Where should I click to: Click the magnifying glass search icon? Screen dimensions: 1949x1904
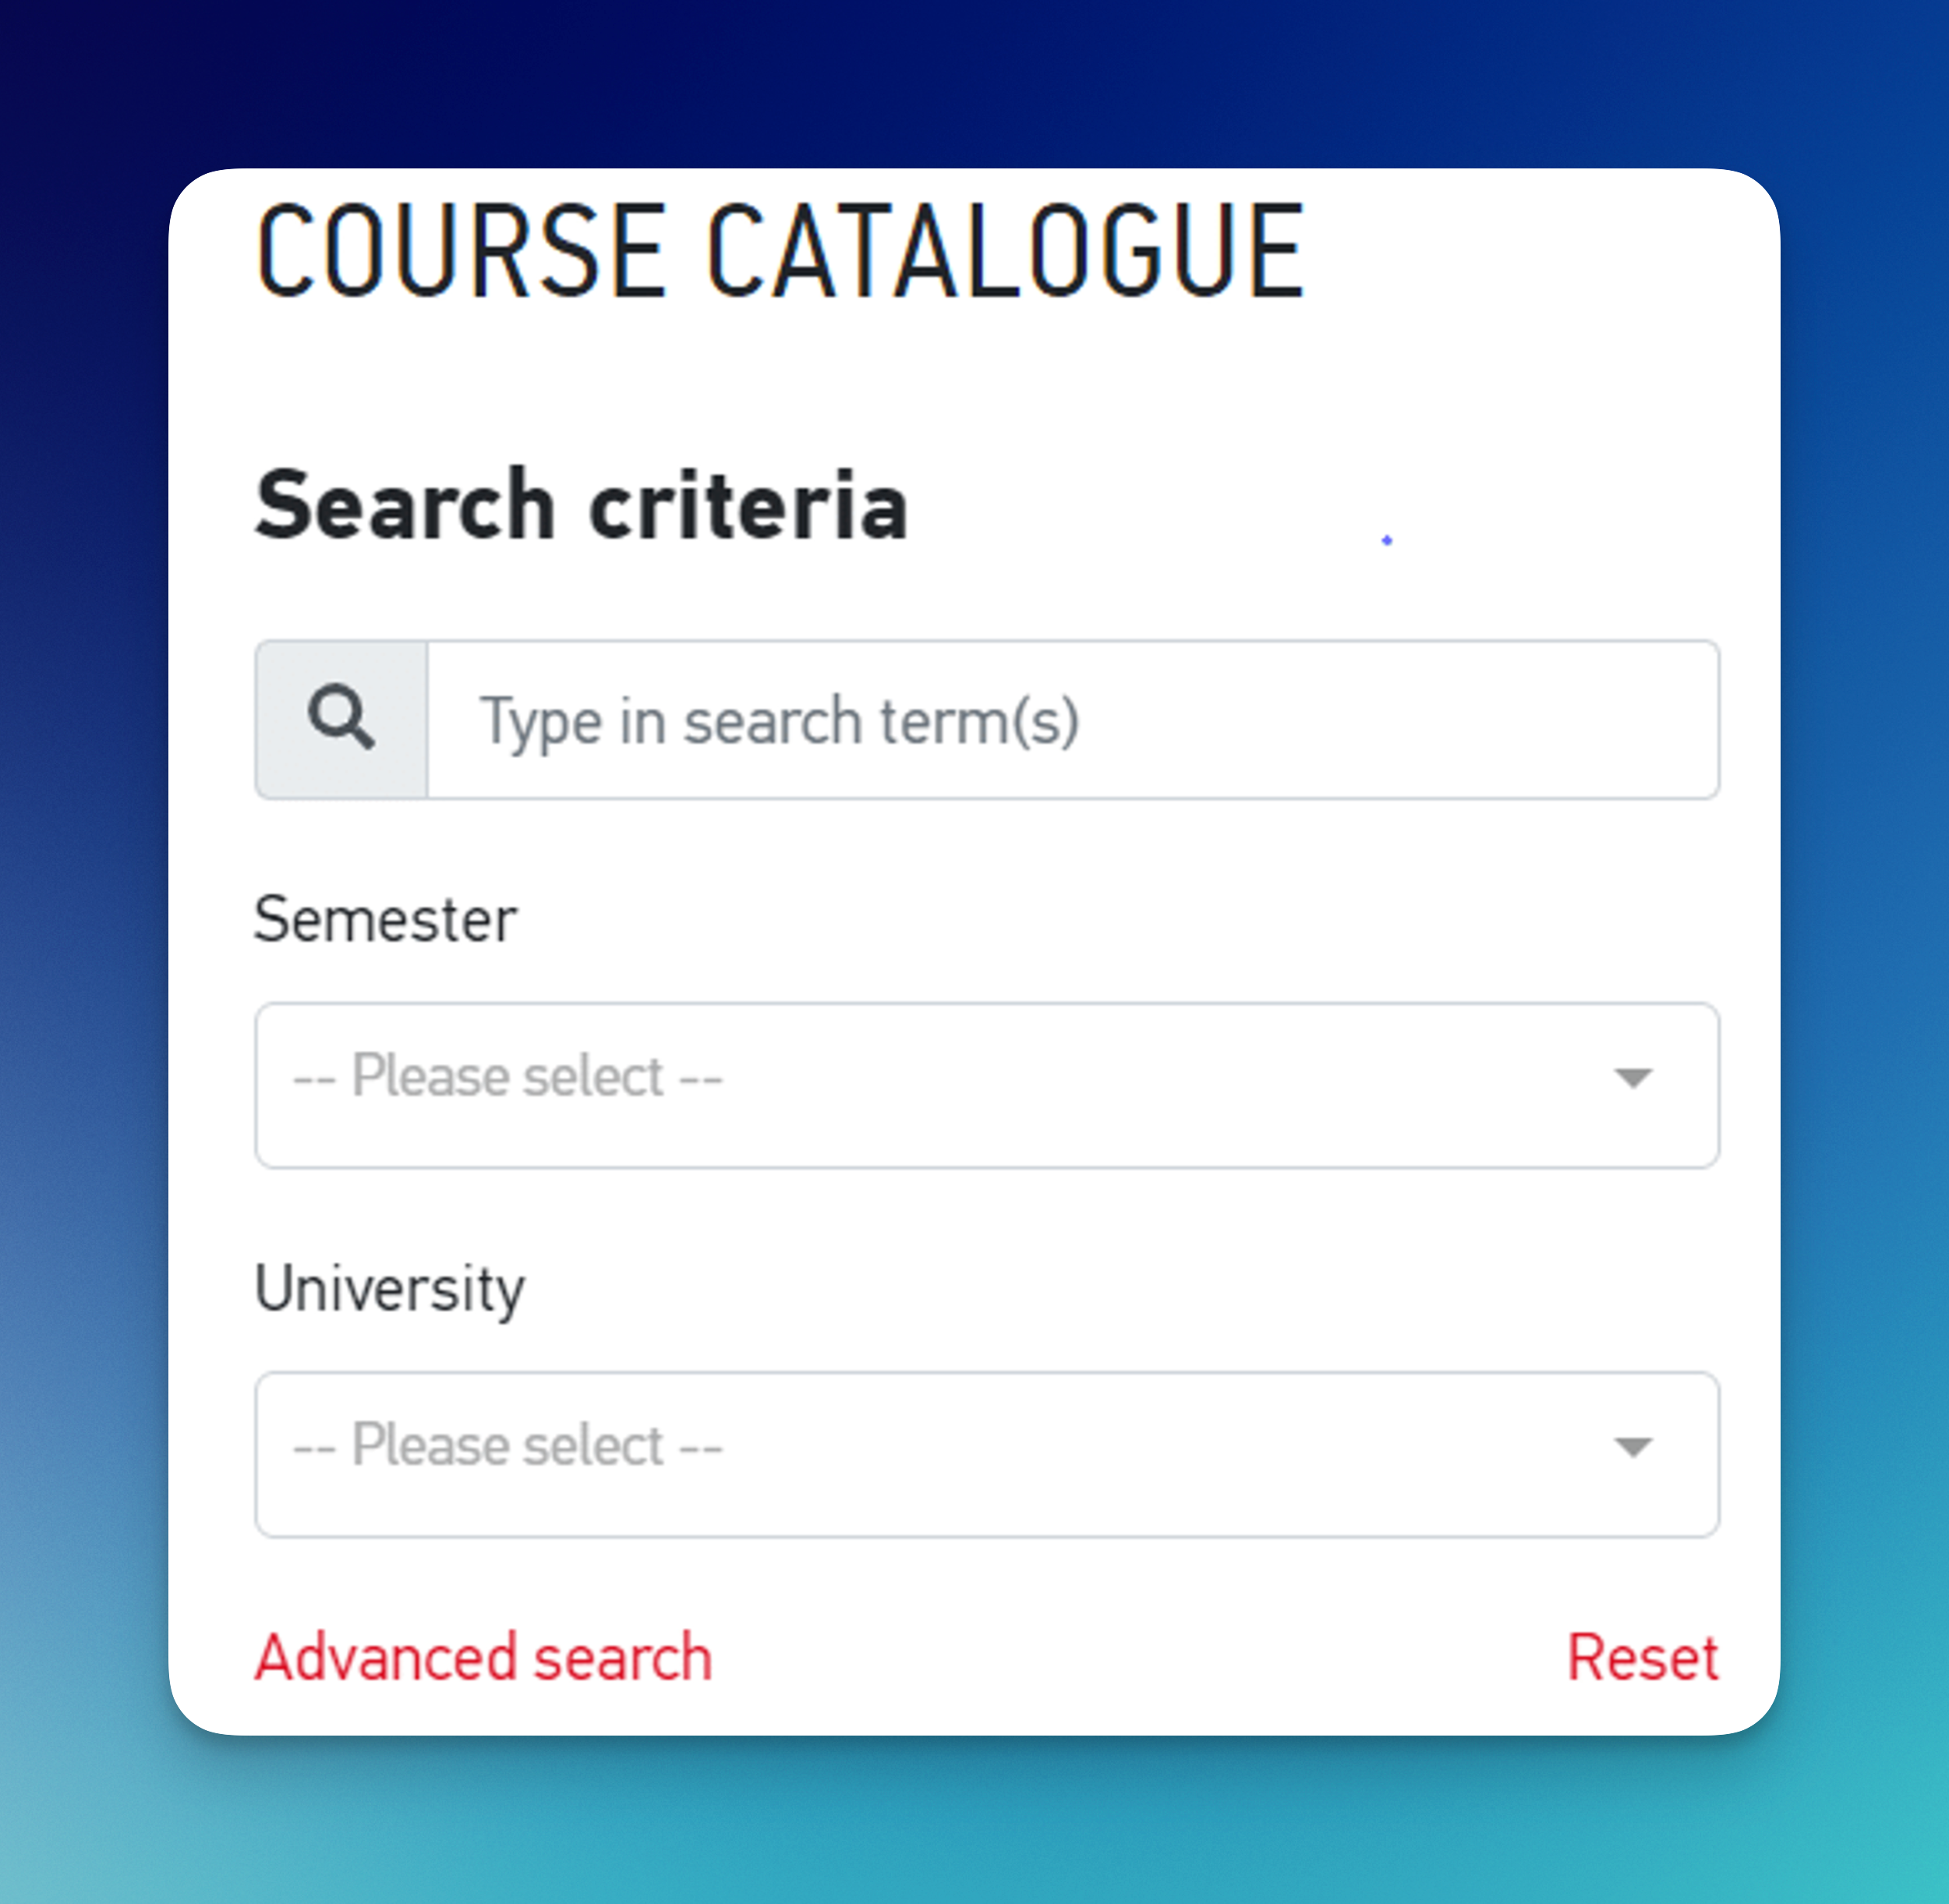point(341,718)
